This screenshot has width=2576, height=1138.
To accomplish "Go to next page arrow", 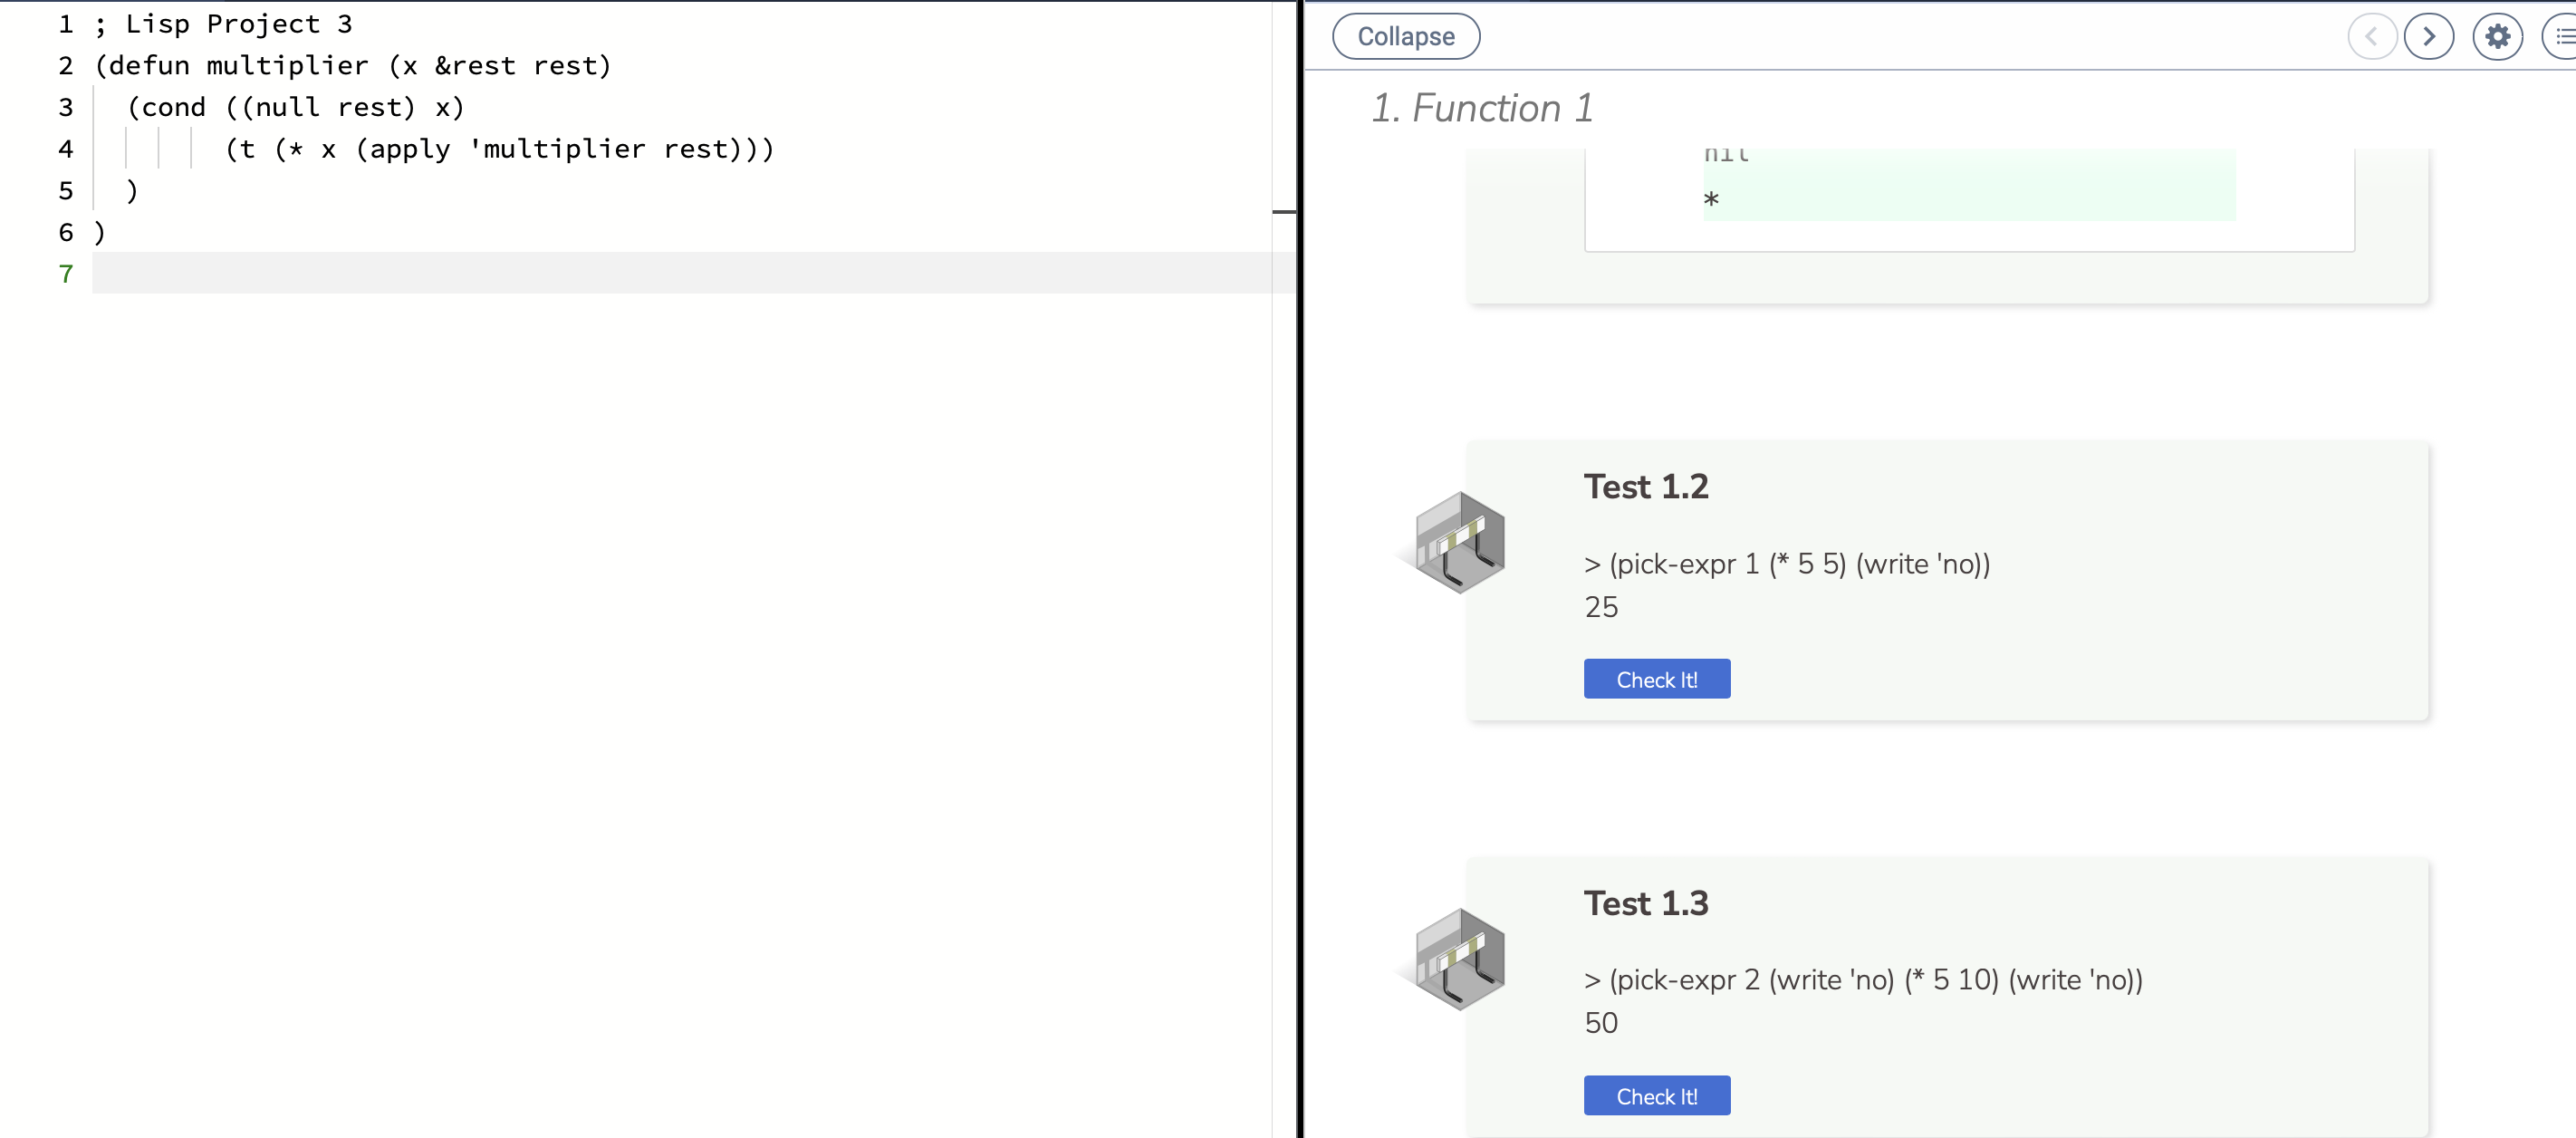I will [2428, 37].
